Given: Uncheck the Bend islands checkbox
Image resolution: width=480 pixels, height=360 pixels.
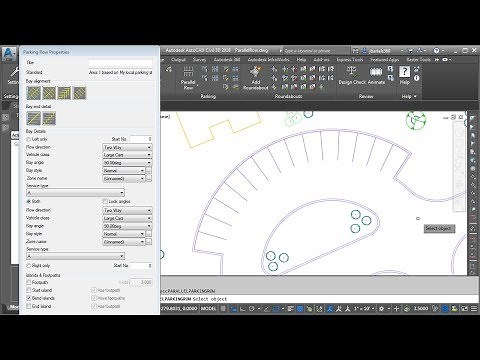Looking at the screenshot, I should pyautogui.click(x=29, y=298).
